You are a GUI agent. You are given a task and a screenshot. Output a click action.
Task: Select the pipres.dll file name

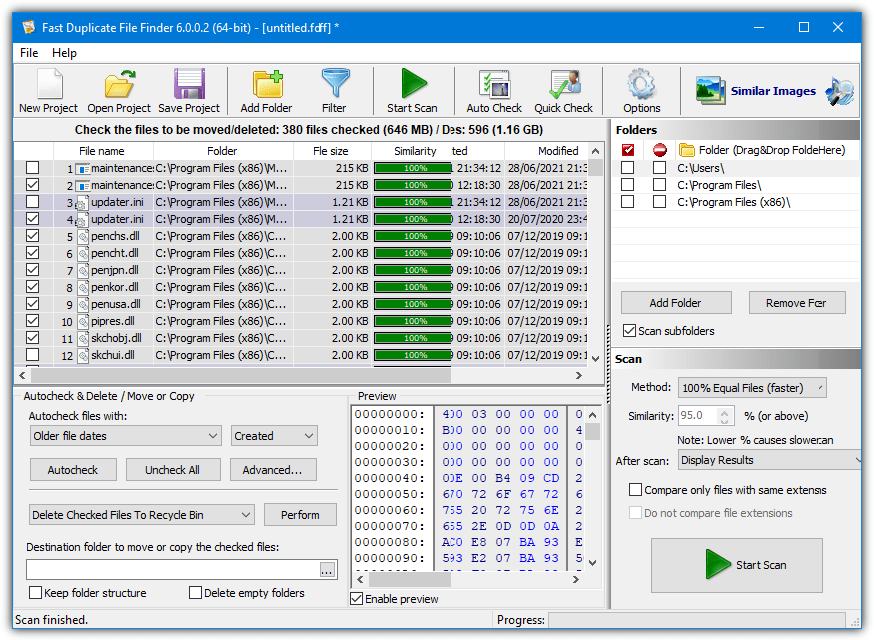pos(113,321)
